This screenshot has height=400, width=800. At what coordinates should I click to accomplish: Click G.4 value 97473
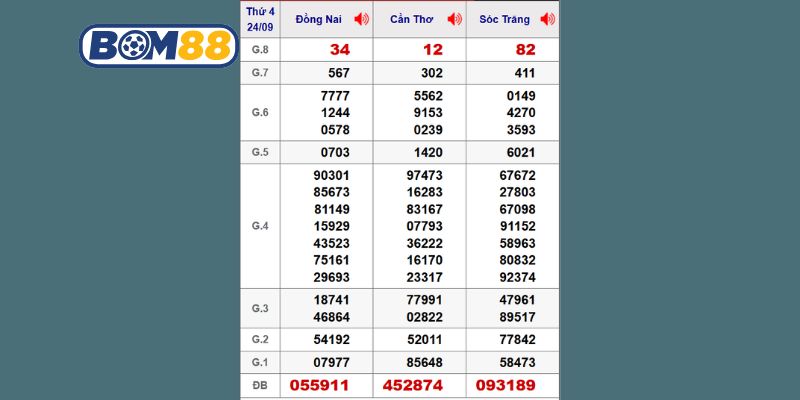click(424, 176)
